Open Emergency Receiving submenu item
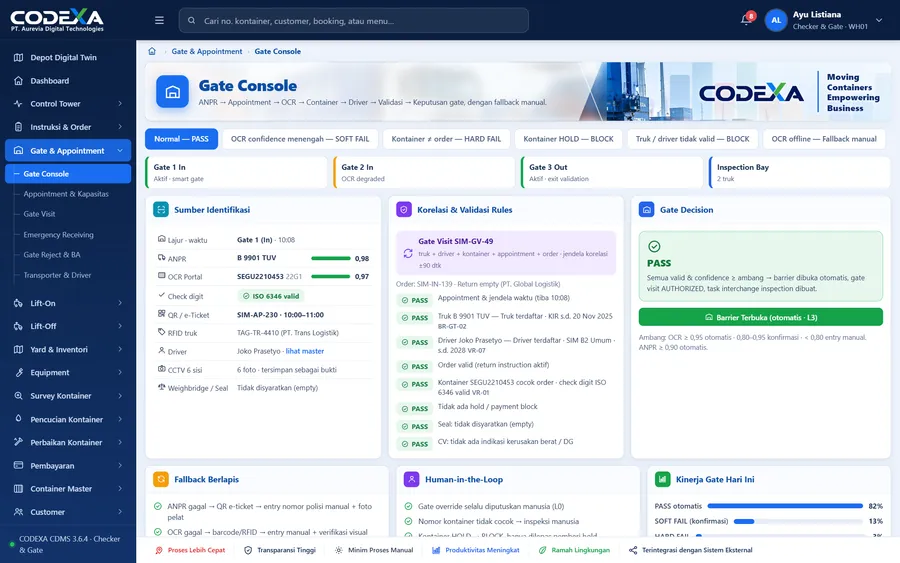 point(59,235)
